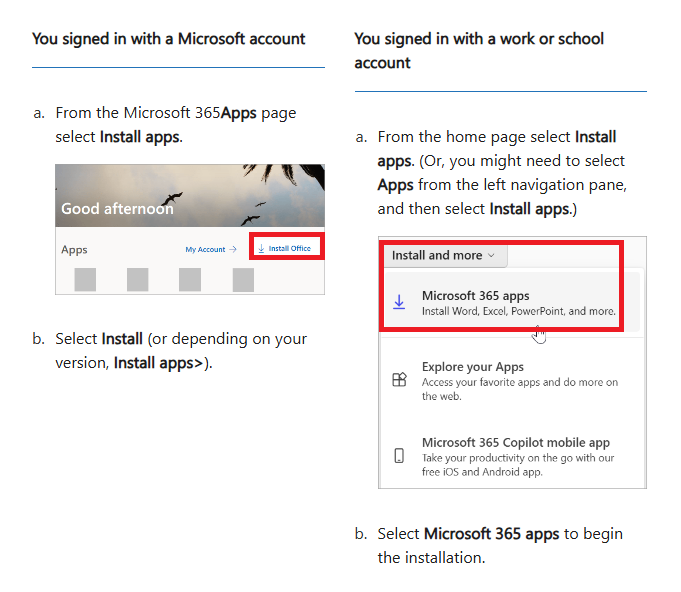Image resolution: width=681 pixels, height=592 pixels.
Task: Click the Good afternoon banner image
Action: 190,195
